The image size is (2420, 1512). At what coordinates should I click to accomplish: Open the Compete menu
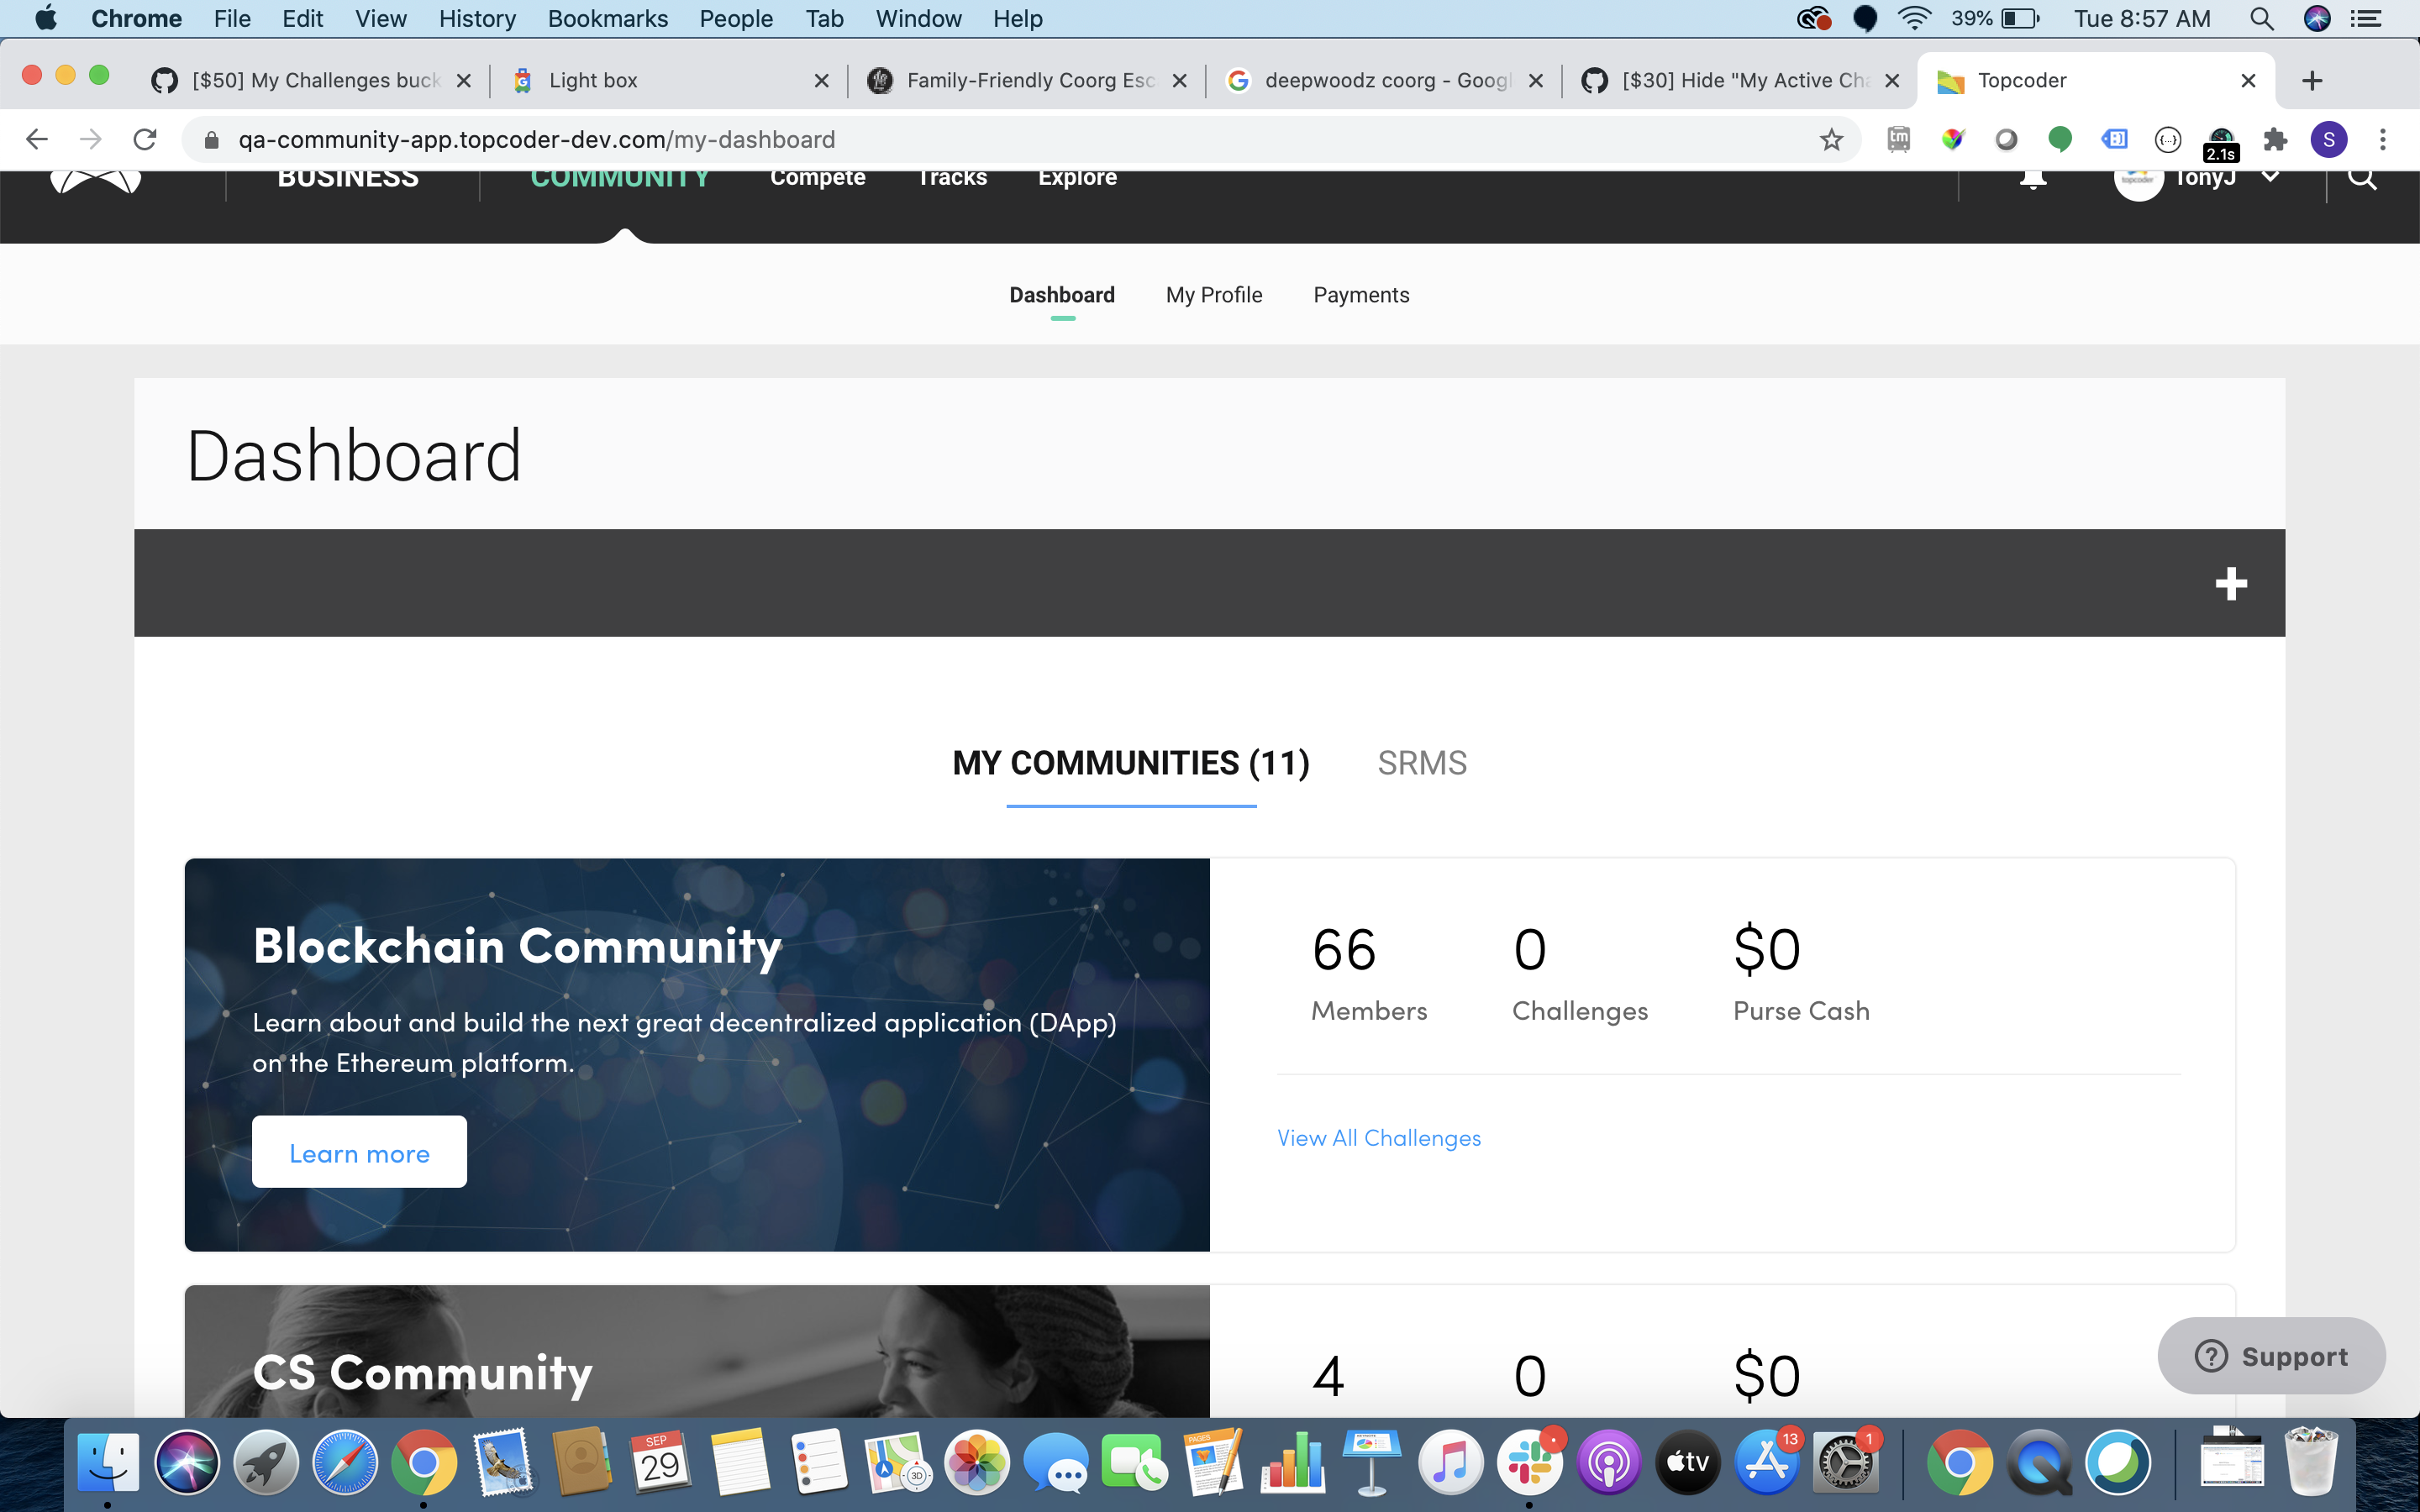point(818,179)
